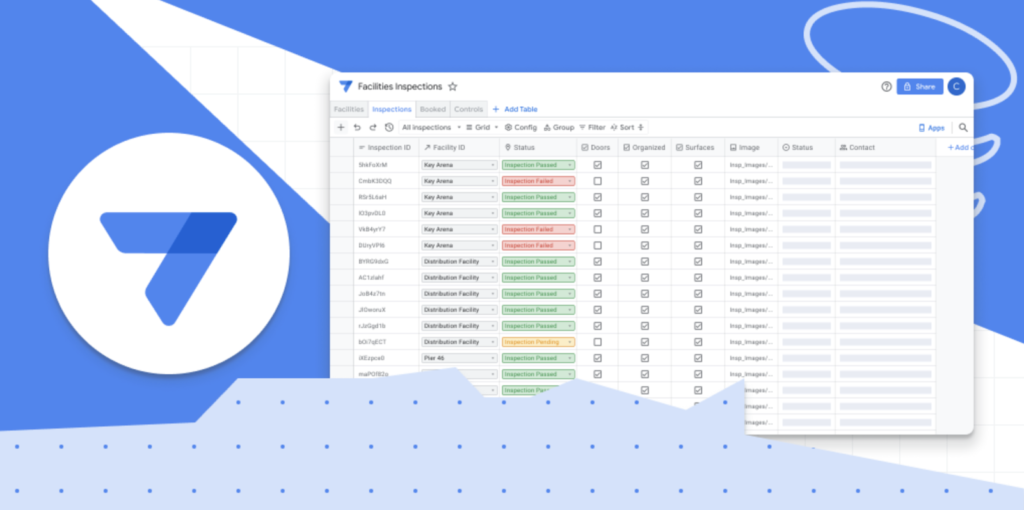Screen dimensions: 1024x510
Task: Open the row height adjust icon
Action: (641, 128)
